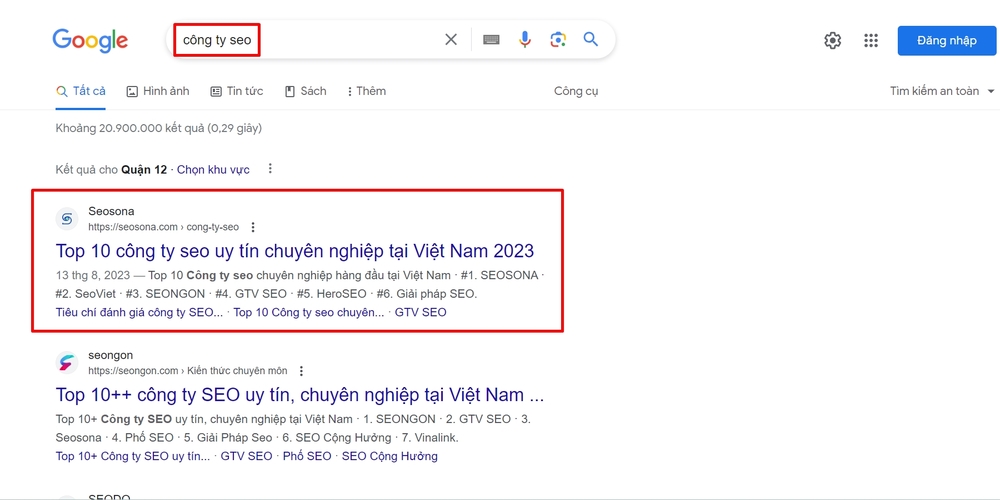
Task: Open the Google logo homepage link
Action: pyautogui.click(x=90, y=40)
